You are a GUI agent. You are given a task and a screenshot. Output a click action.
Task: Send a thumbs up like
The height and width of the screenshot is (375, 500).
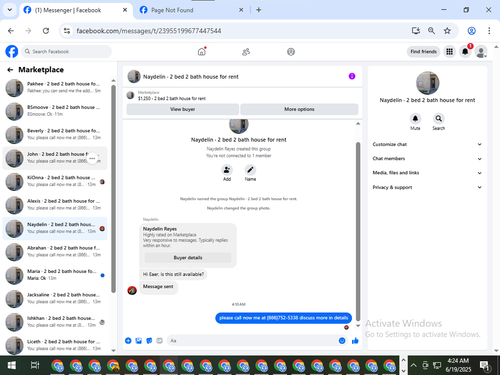pos(355,340)
